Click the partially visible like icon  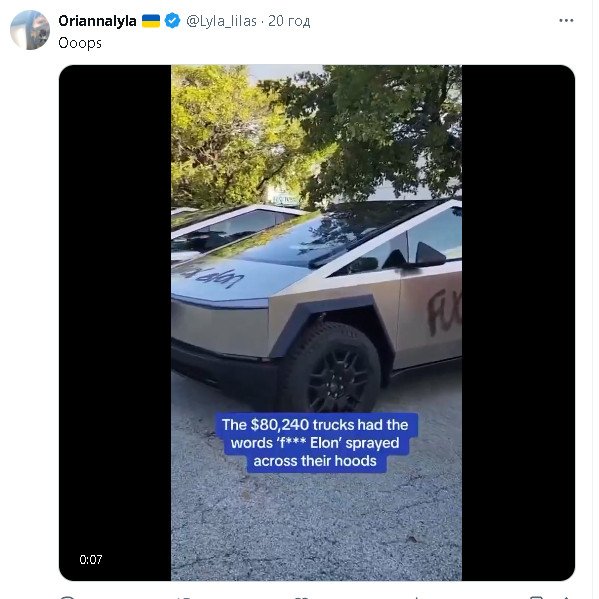pyautogui.click(x=302, y=597)
